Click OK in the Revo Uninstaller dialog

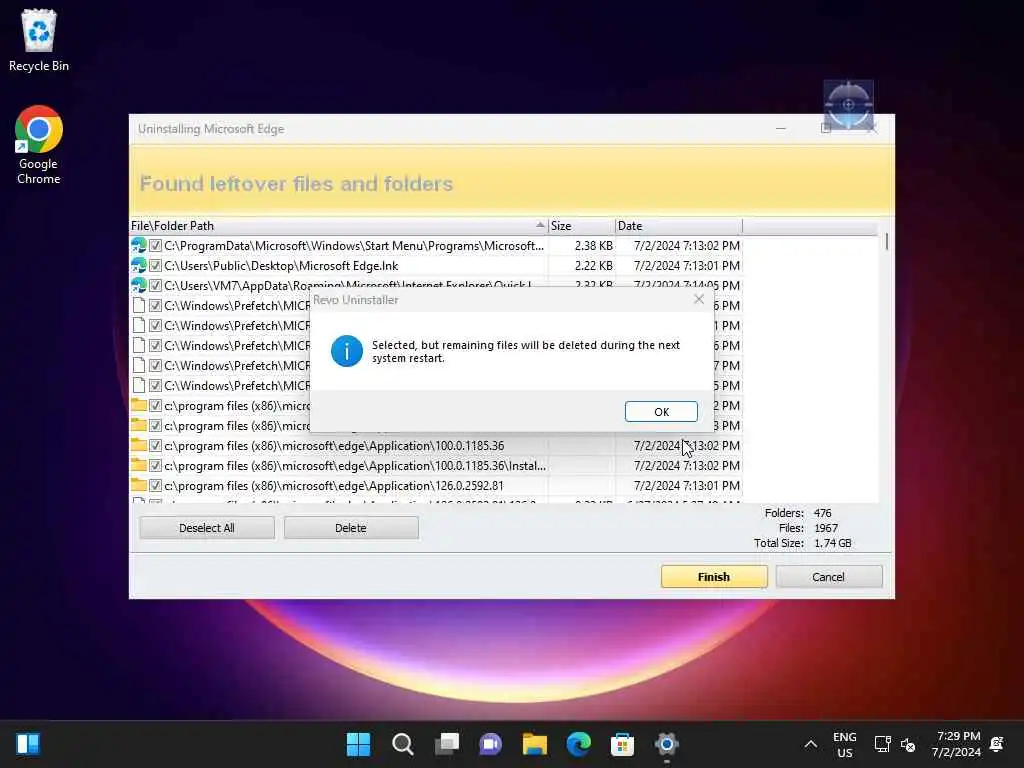click(x=661, y=411)
